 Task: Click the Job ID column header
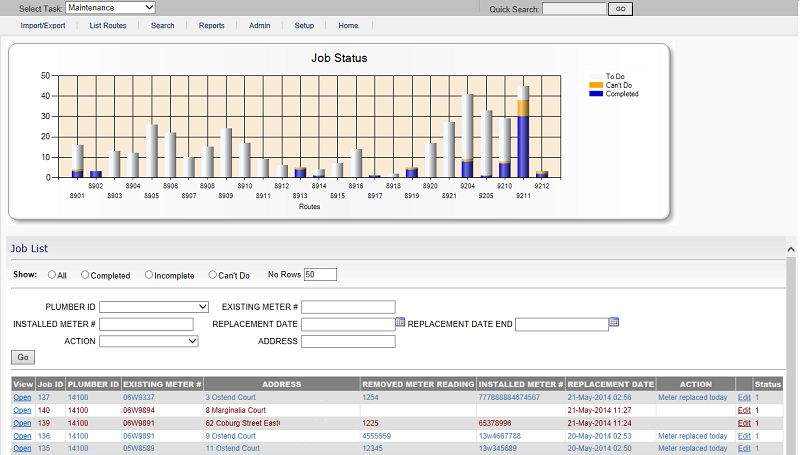51,384
